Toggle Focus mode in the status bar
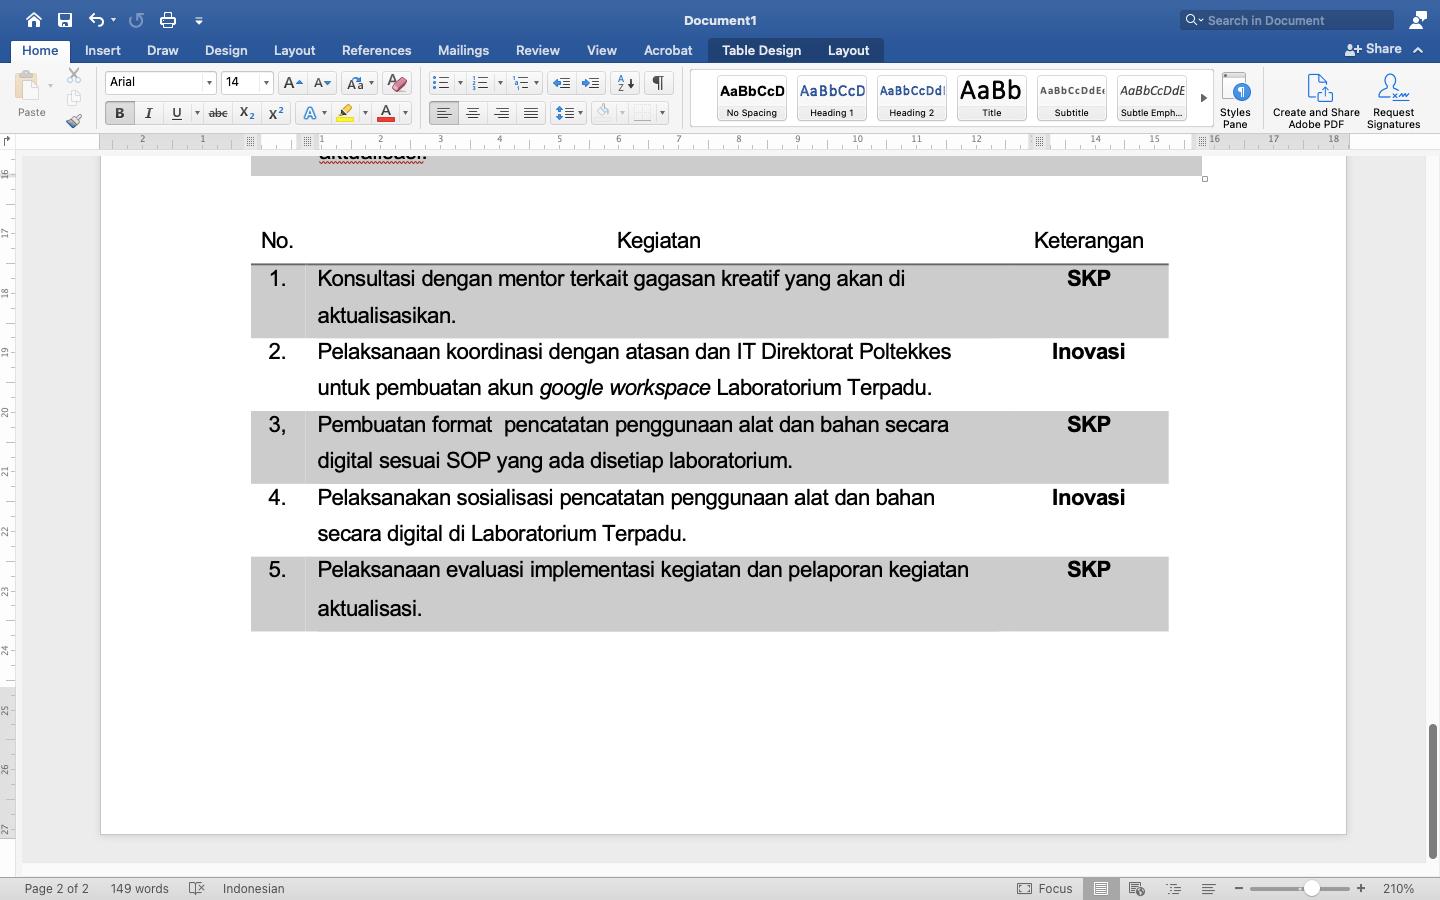Viewport: 1440px width, 900px height. (x=1044, y=888)
